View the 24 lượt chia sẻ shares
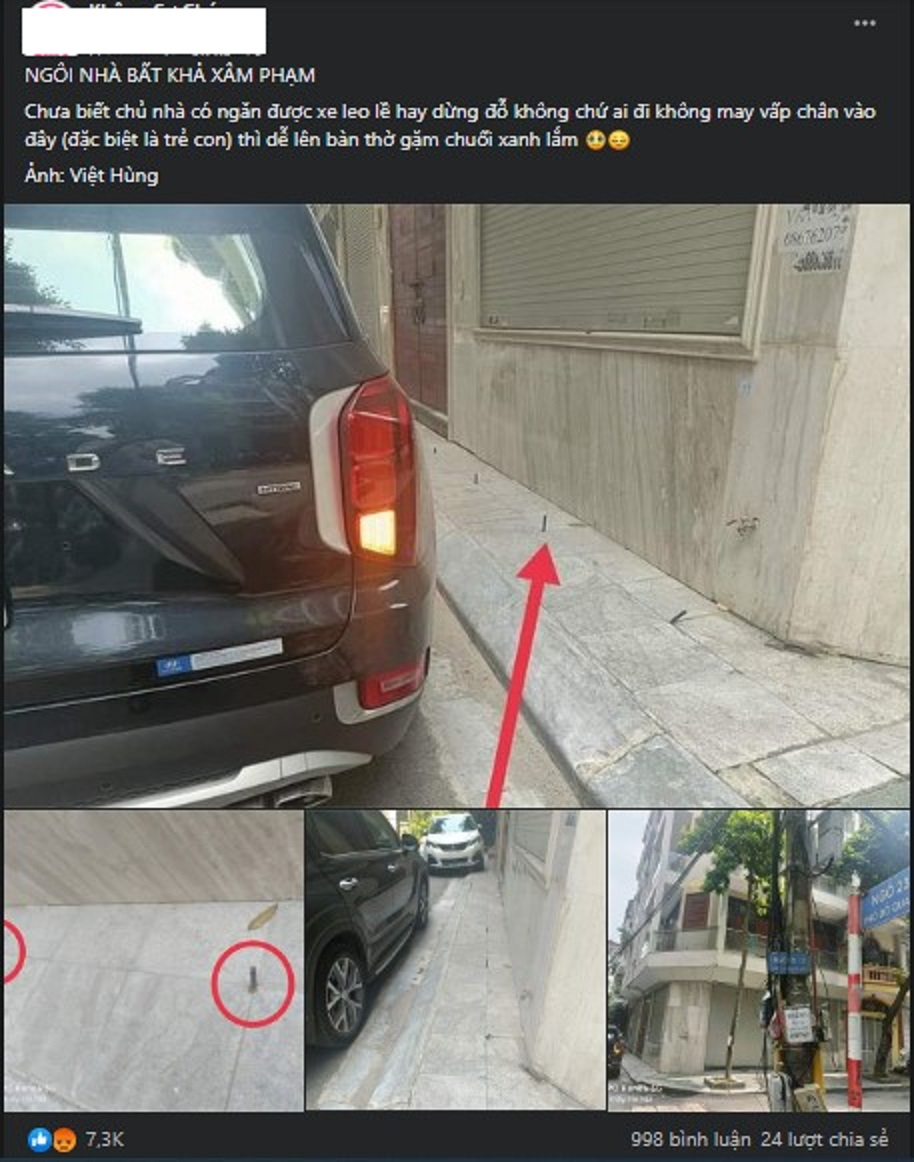This screenshot has width=914, height=1162. (824, 1139)
